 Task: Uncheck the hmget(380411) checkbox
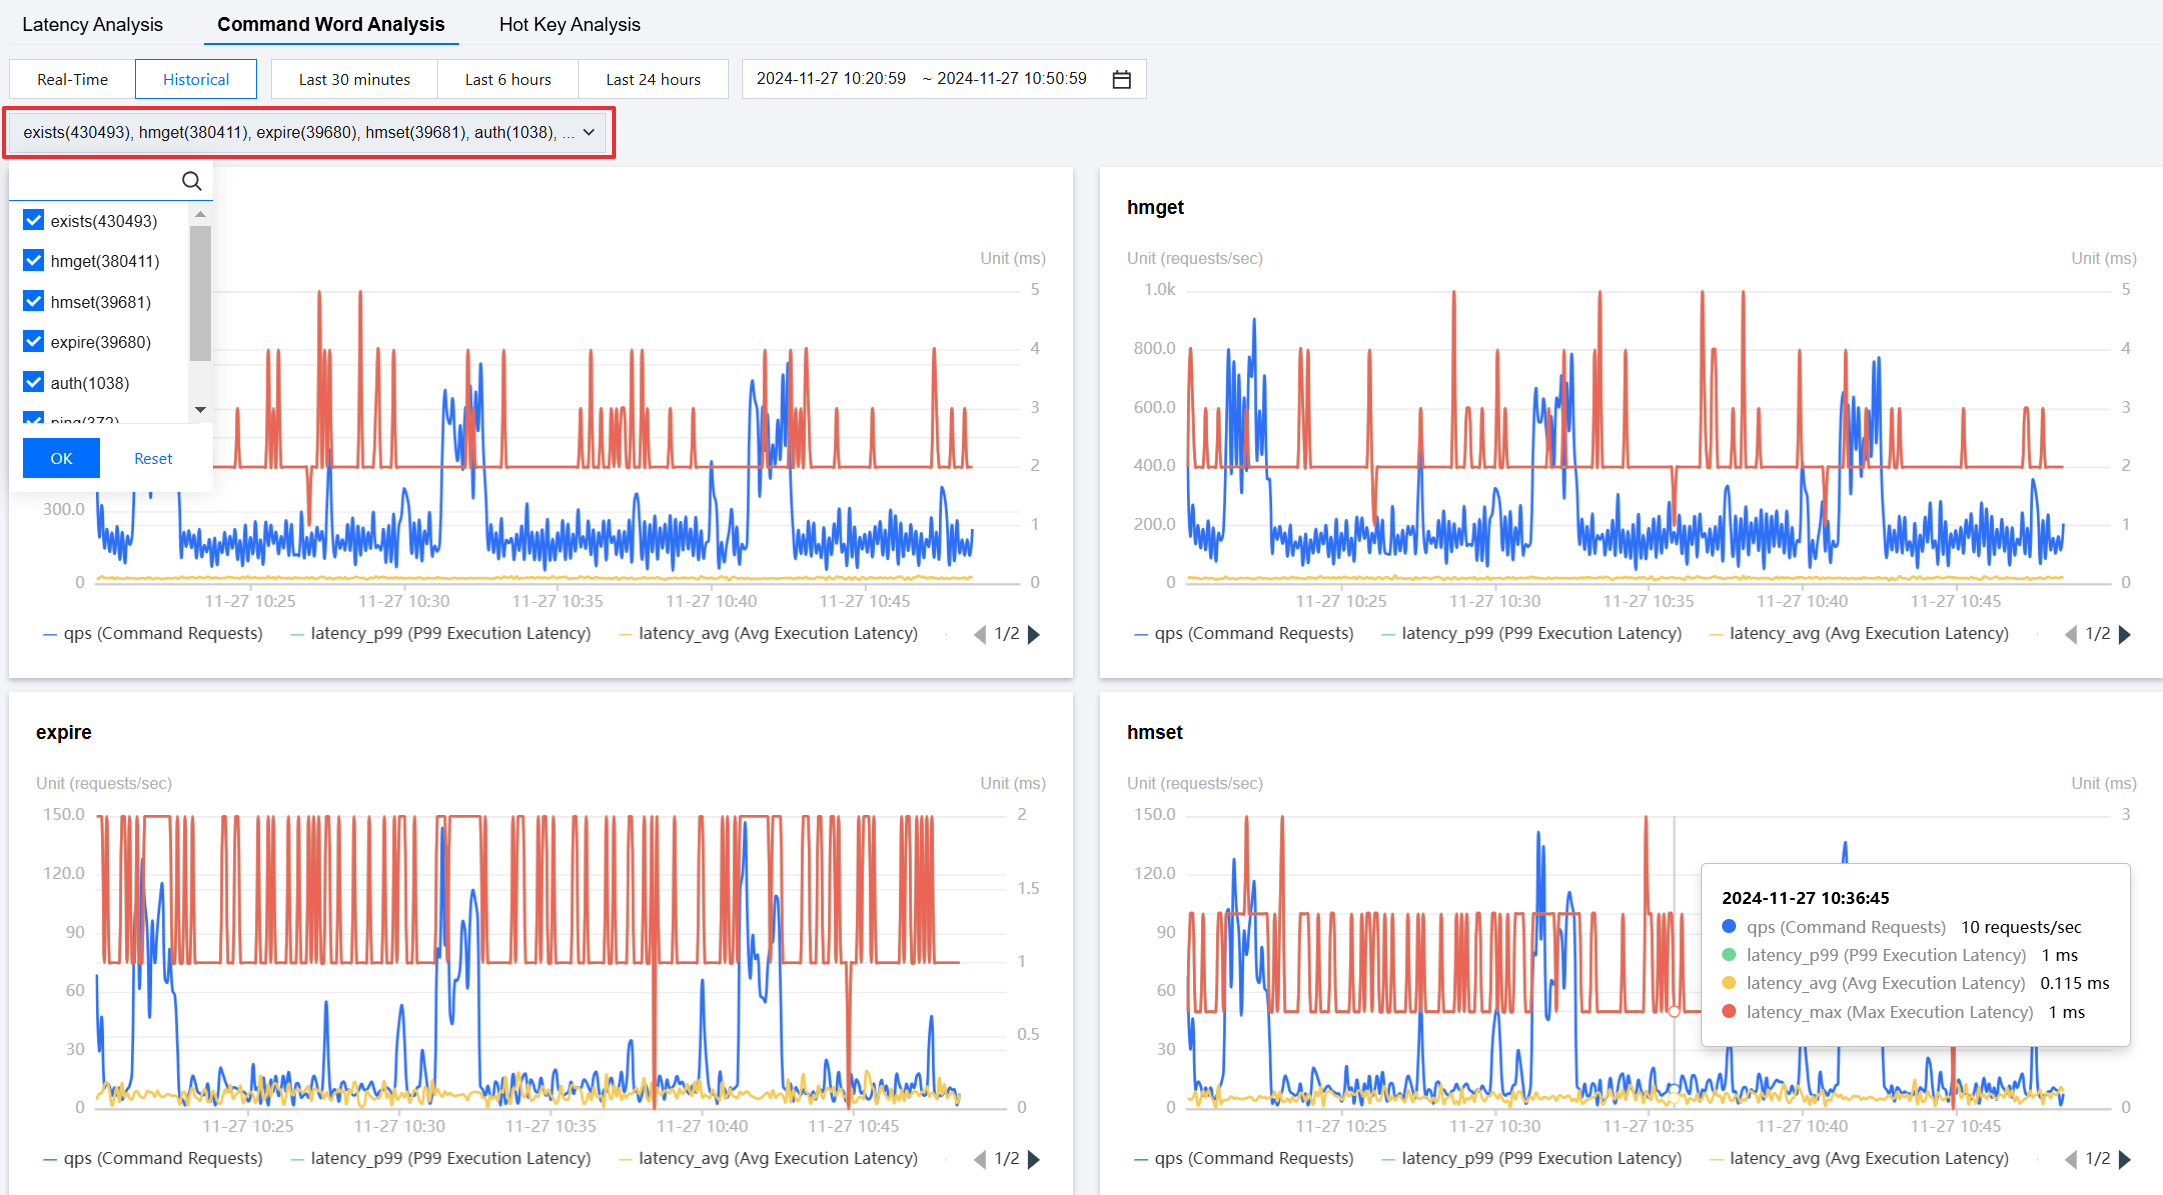[34, 261]
